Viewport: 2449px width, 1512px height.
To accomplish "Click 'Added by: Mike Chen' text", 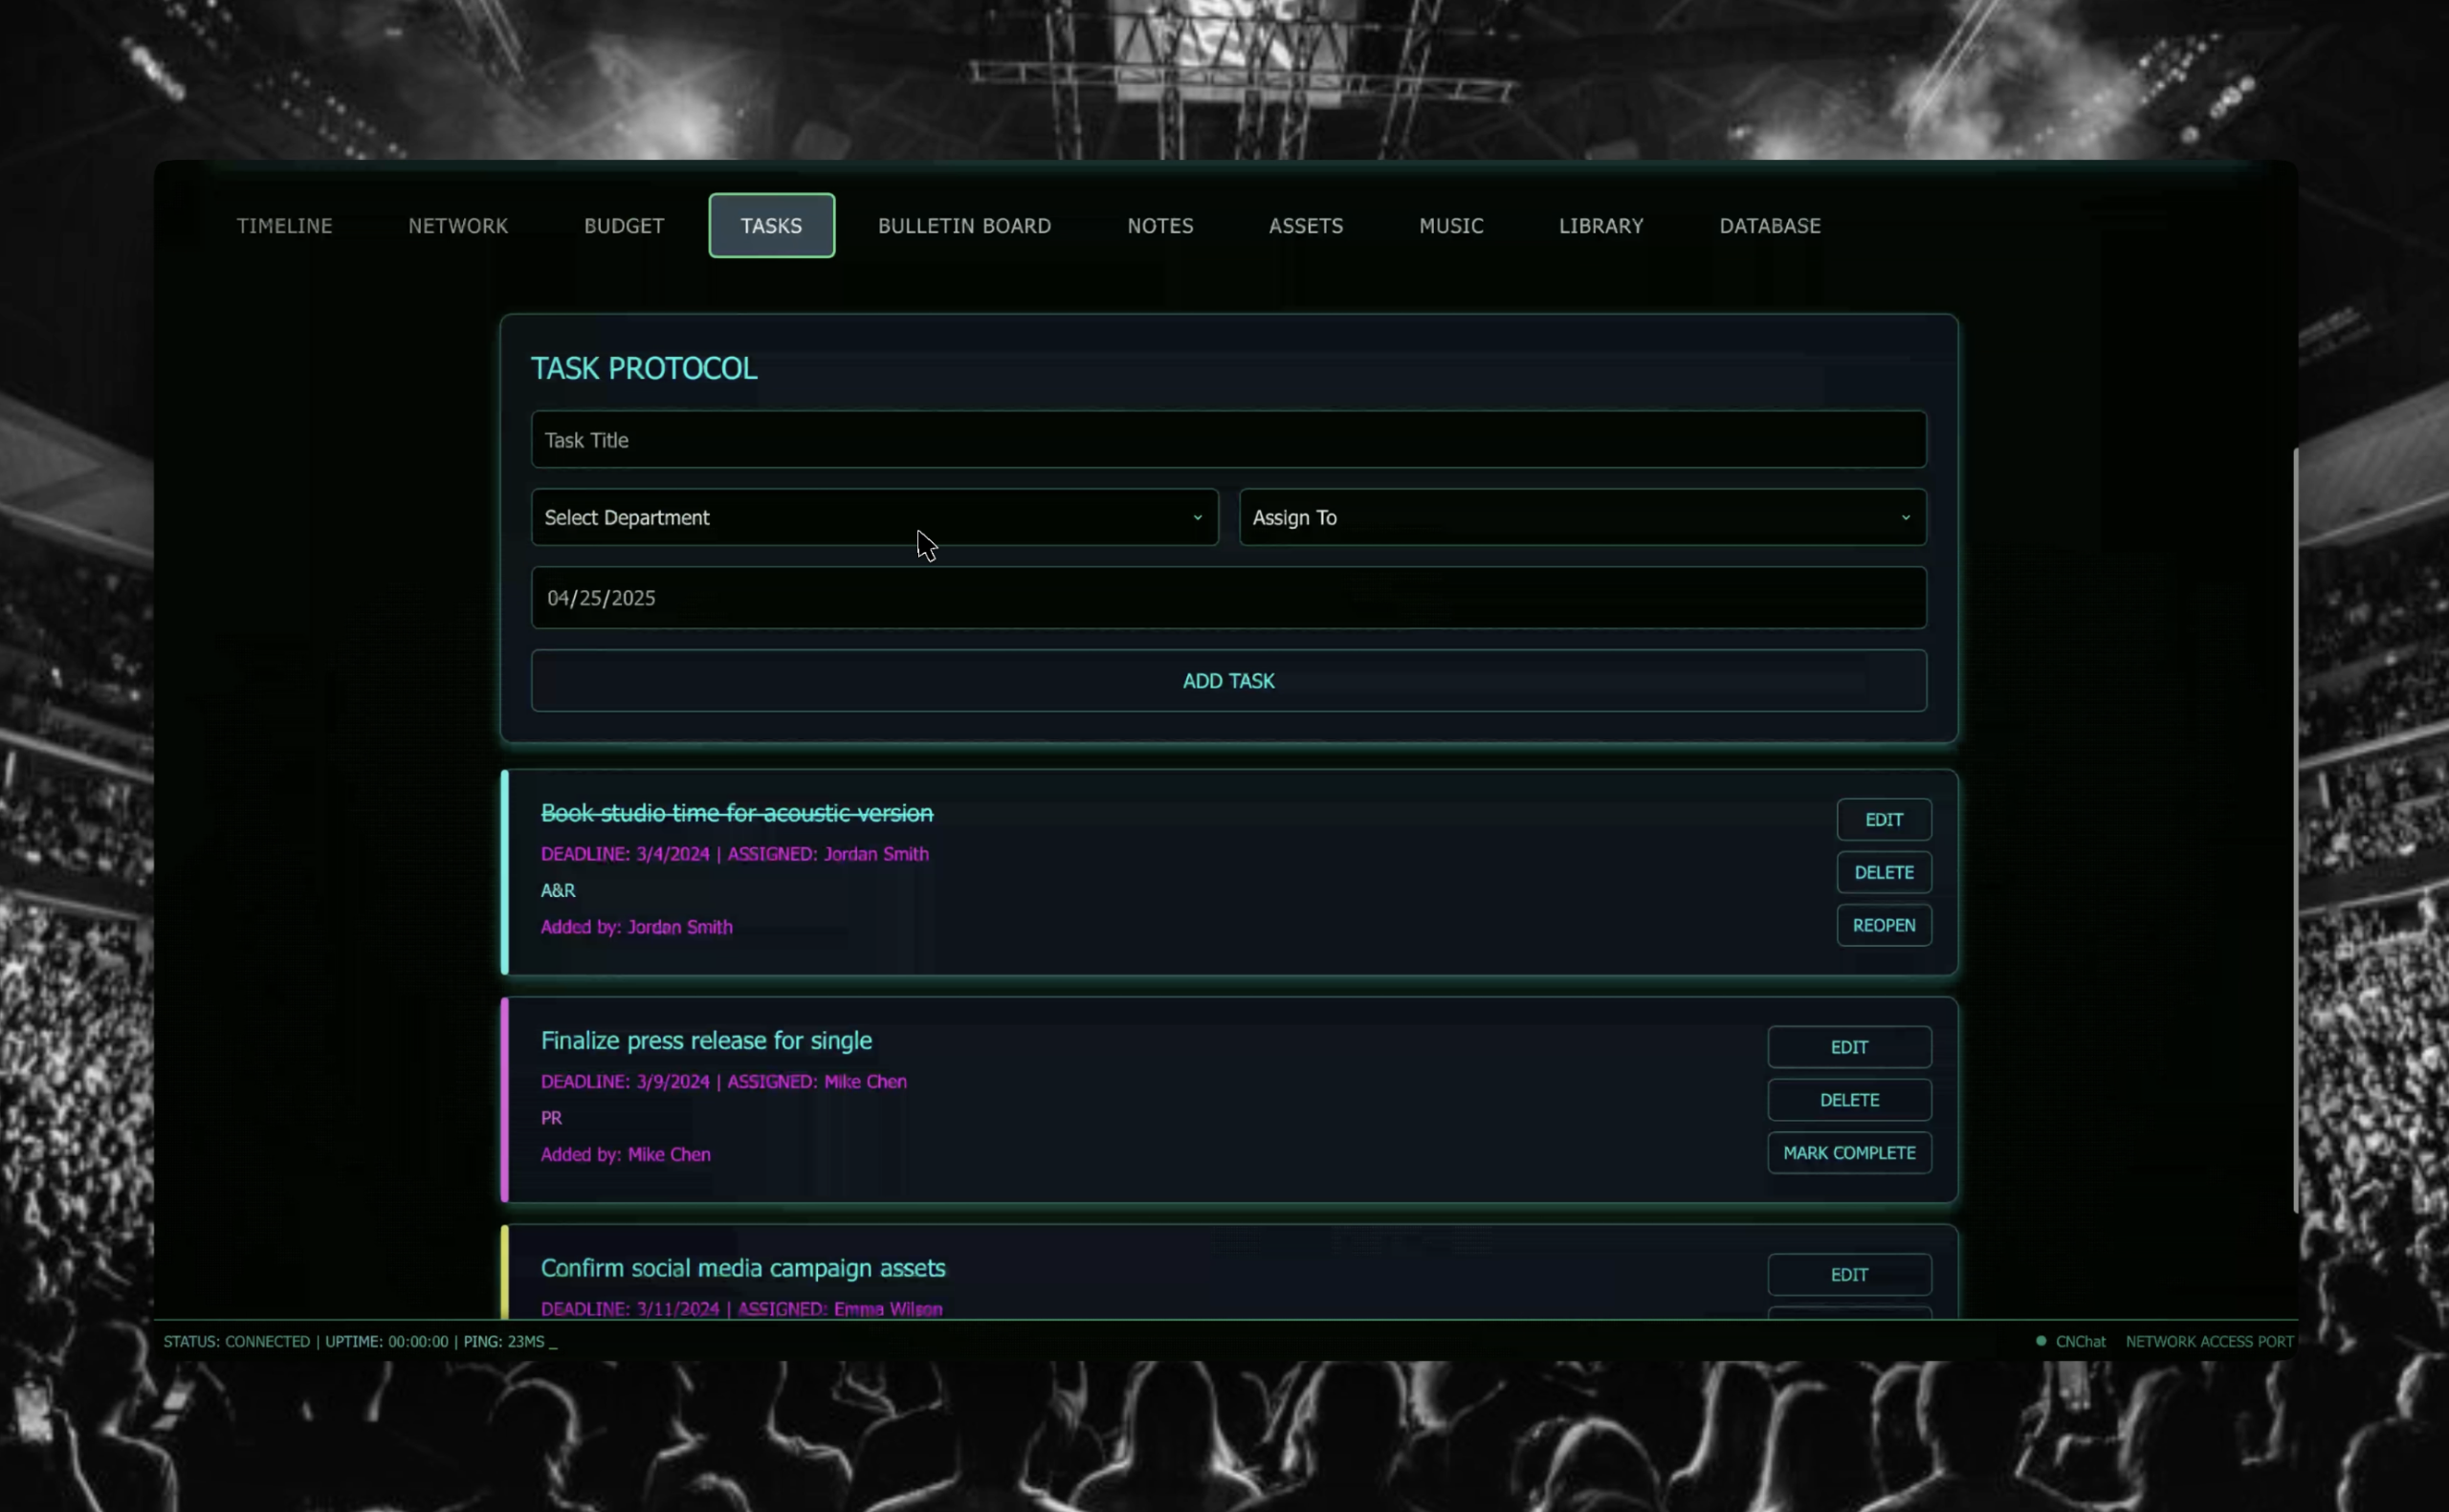I will click(625, 1154).
